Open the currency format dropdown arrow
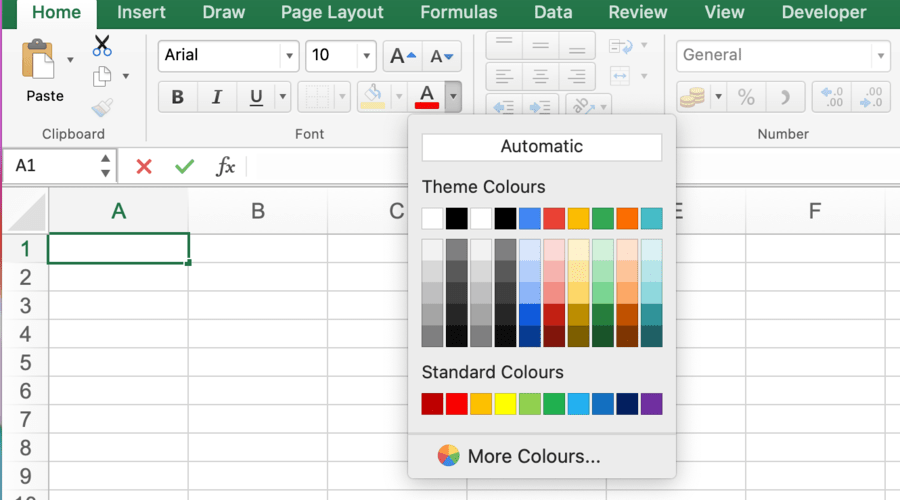The image size is (900, 500). tap(718, 96)
